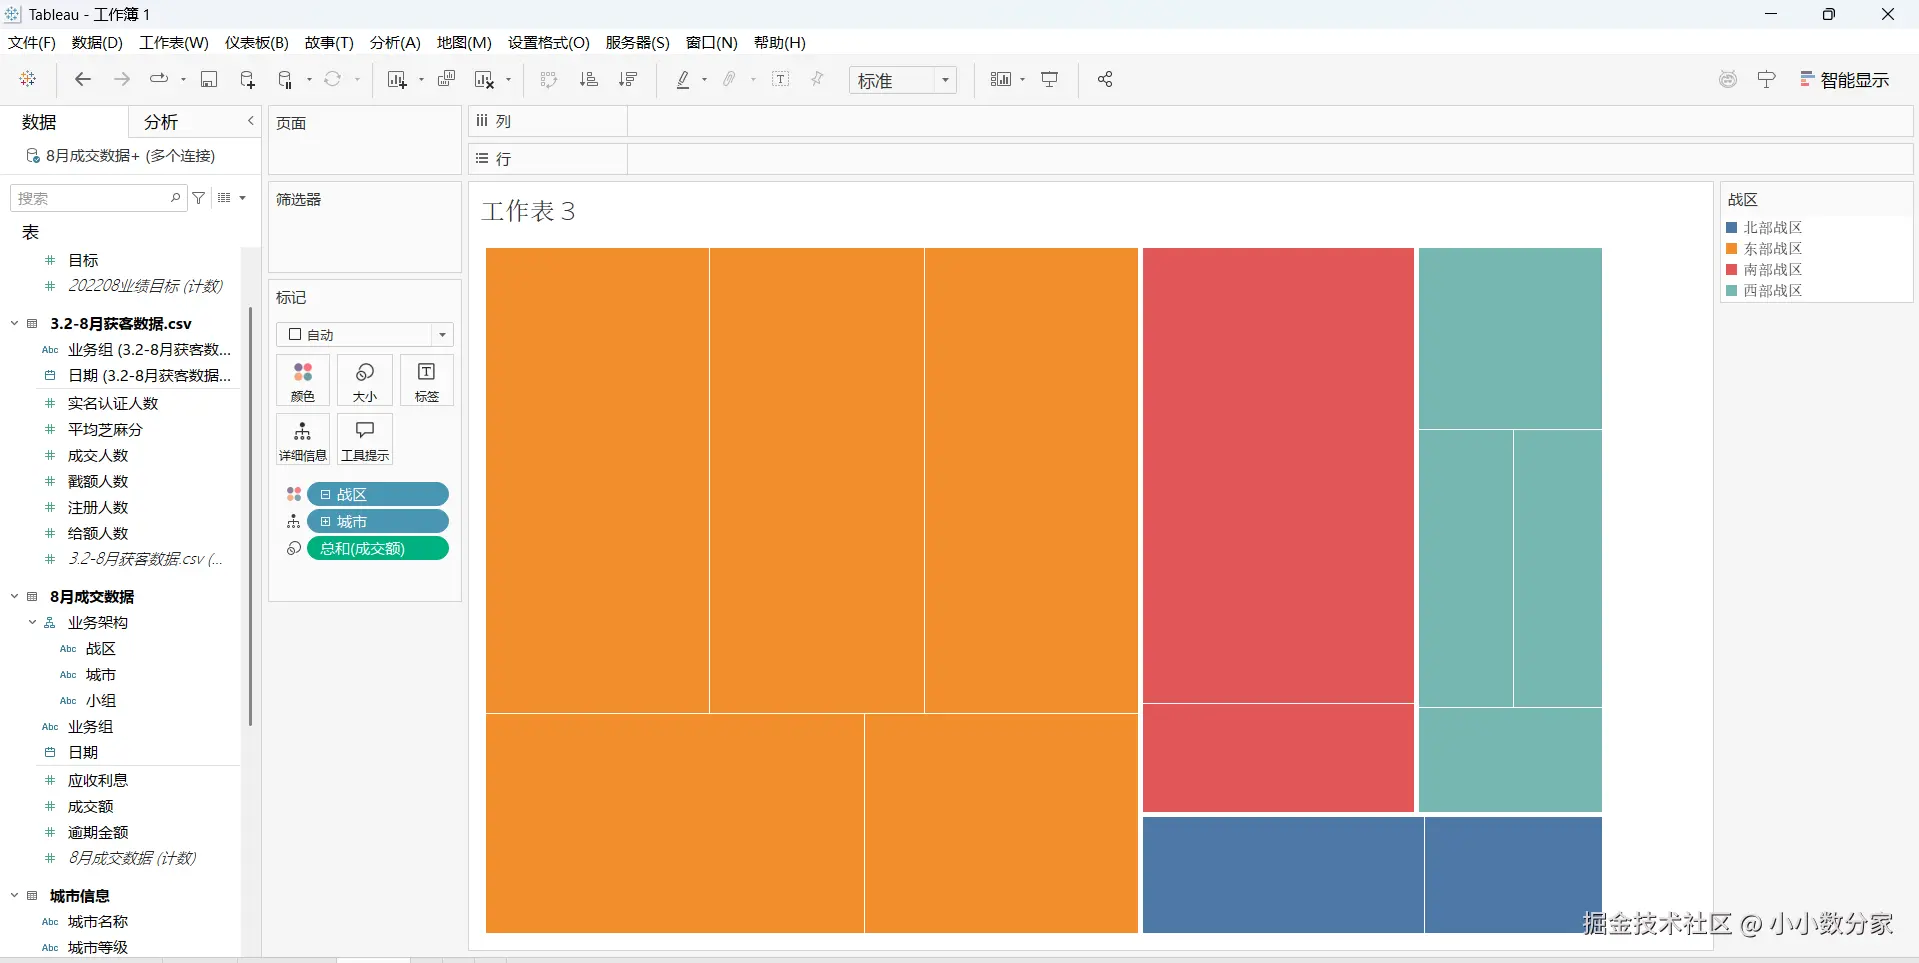Click the 总和(成交额) pill
This screenshot has height=963, width=1919.
pos(378,549)
